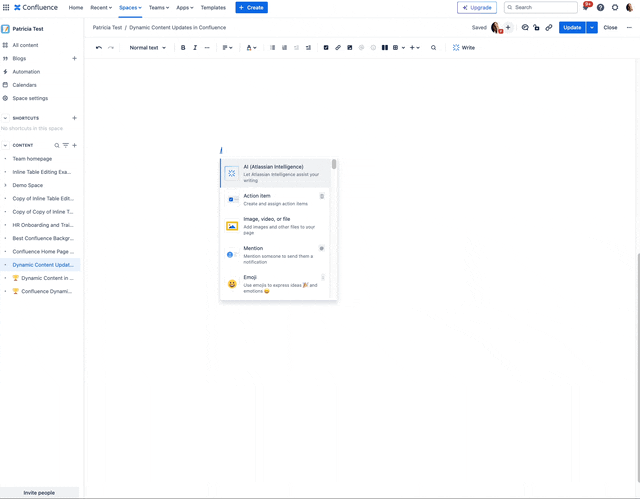Open the Normal text style dropdown

[147, 48]
